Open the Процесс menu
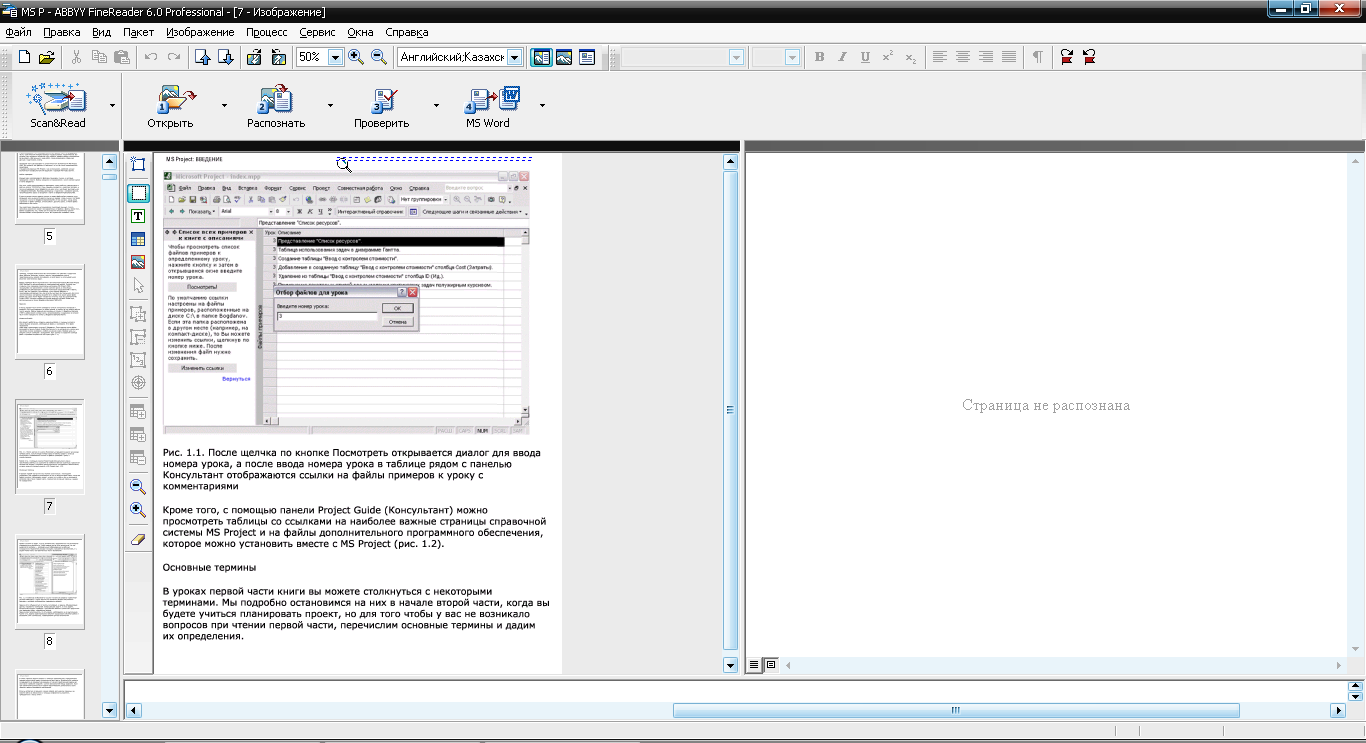Screen dimensions: 1366x743 tap(267, 32)
